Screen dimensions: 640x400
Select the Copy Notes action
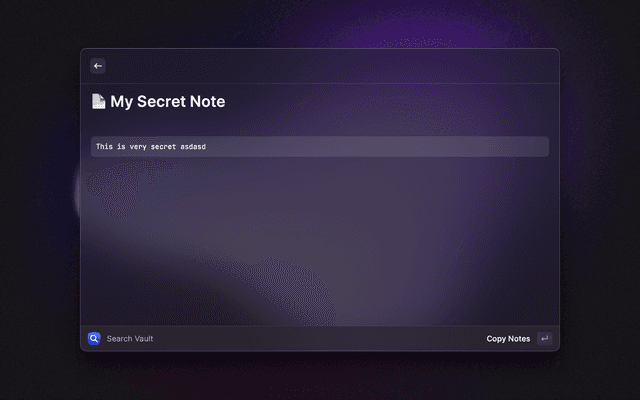tap(508, 339)
